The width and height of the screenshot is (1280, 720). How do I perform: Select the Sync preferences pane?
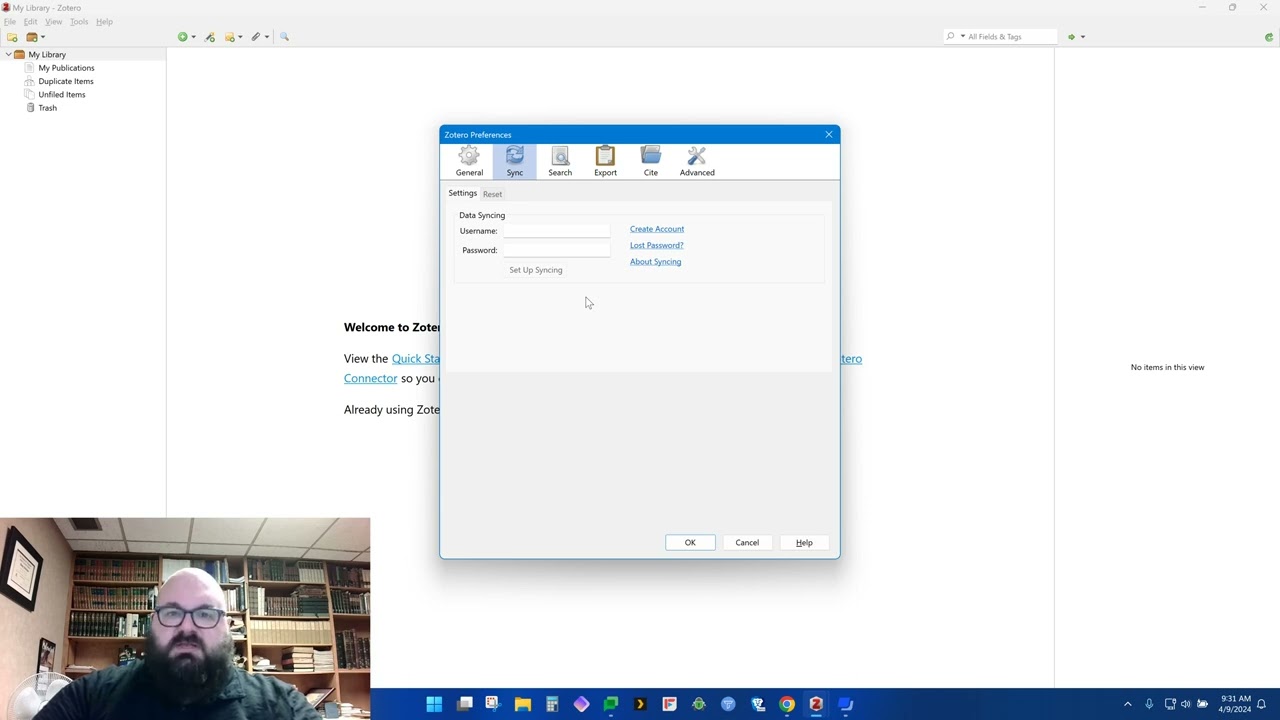click(514, 161)
